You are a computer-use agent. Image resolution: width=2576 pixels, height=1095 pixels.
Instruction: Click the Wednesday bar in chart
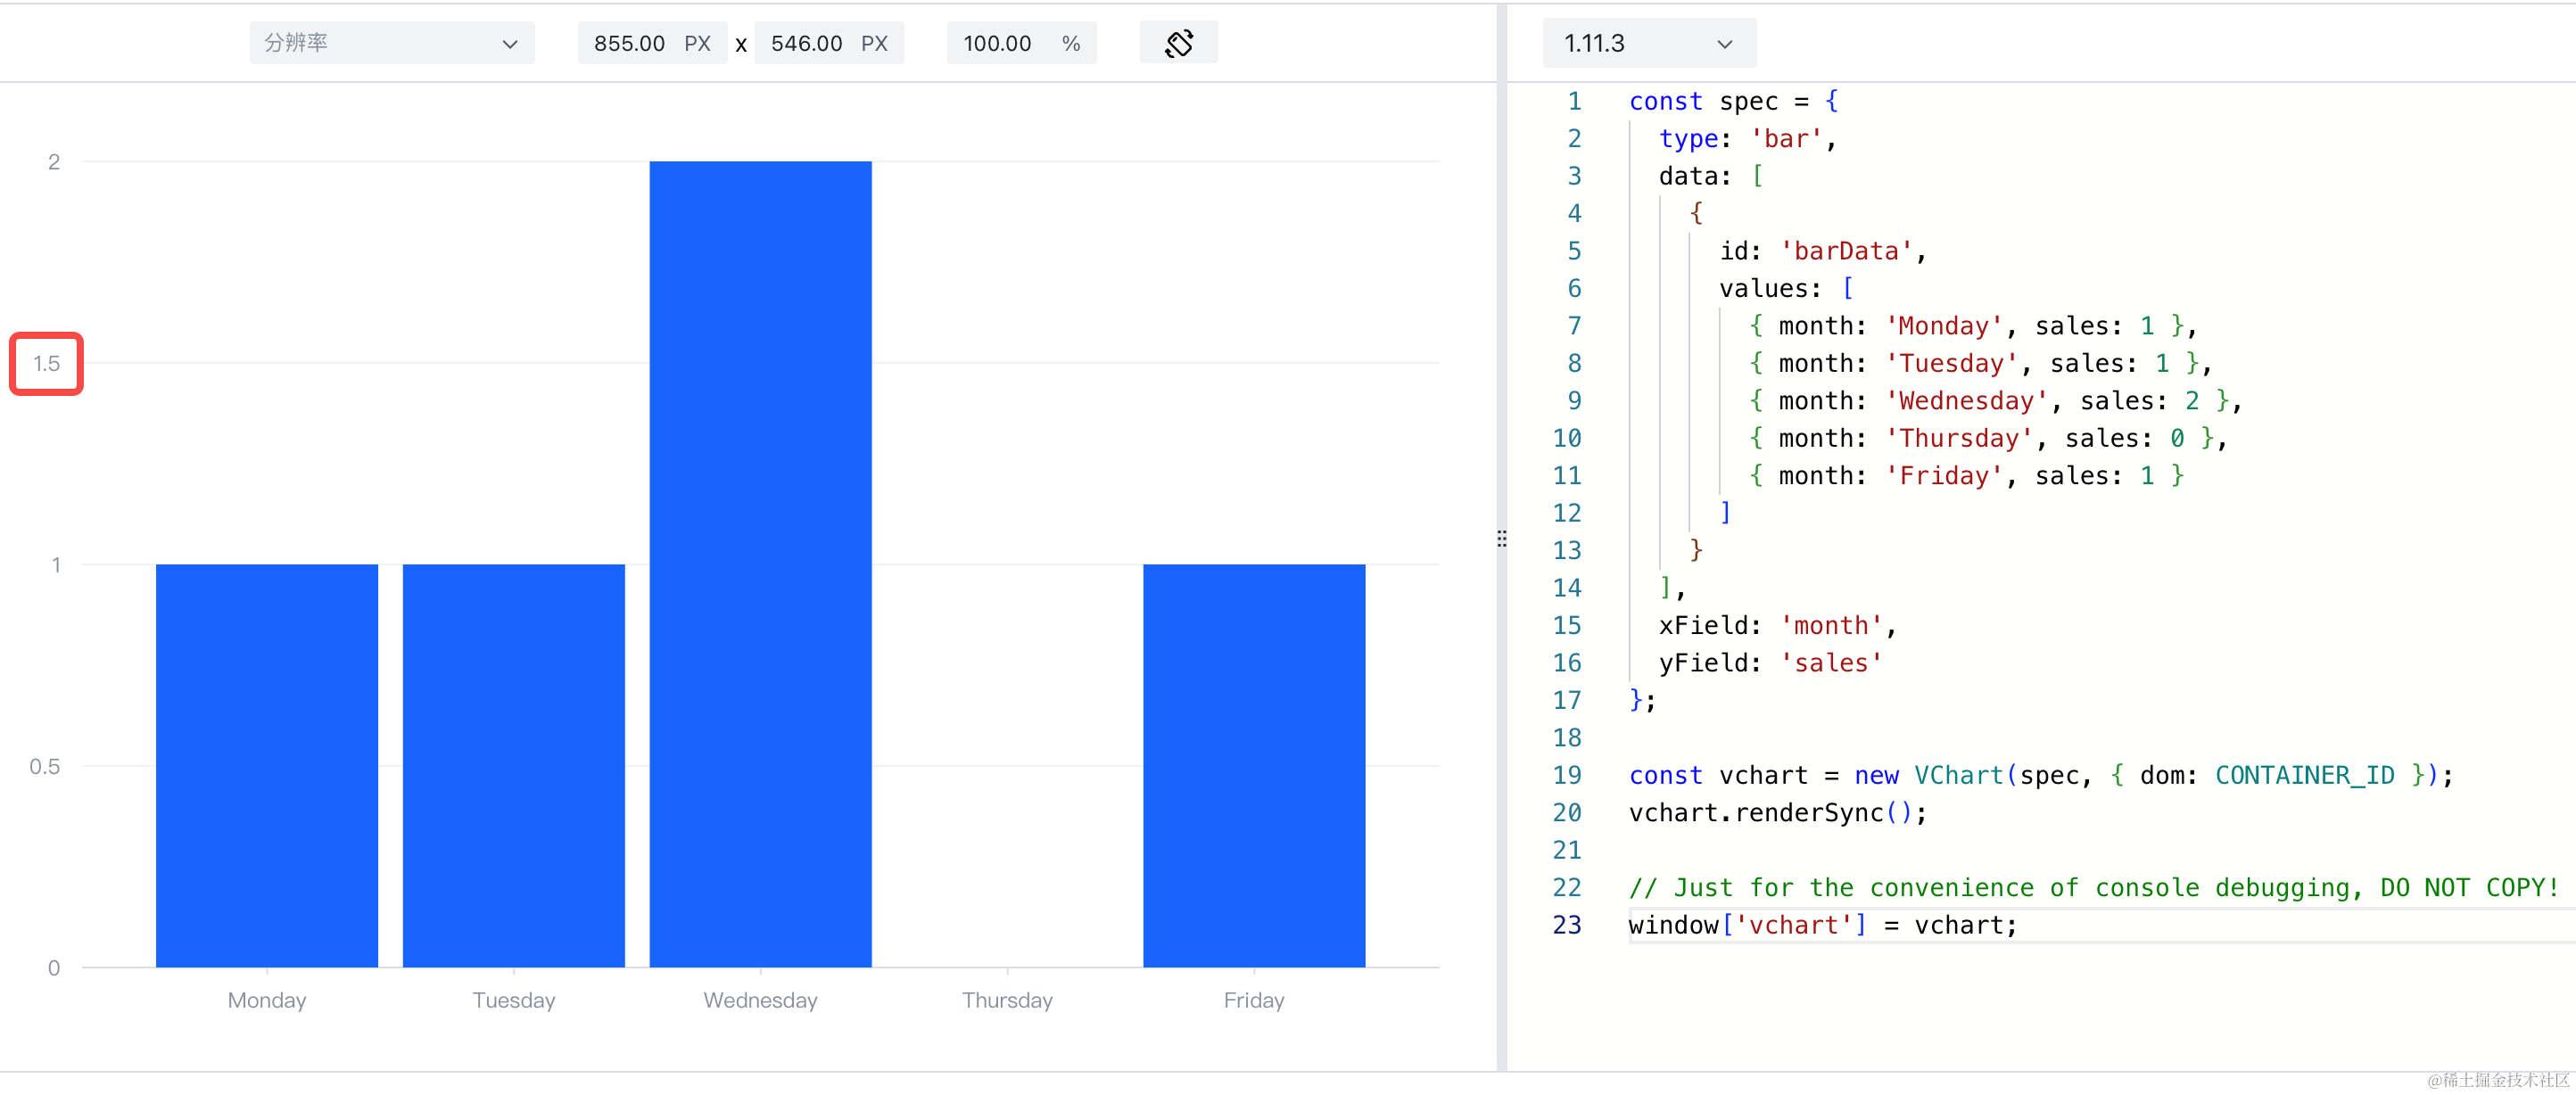[x=760, y=564]
